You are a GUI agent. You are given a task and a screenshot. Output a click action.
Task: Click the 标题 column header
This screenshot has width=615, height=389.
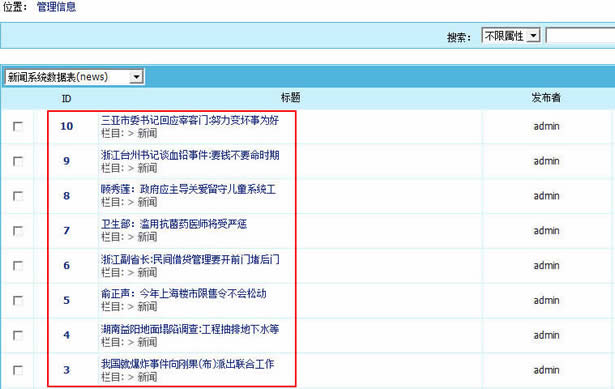tap(290, 97)
